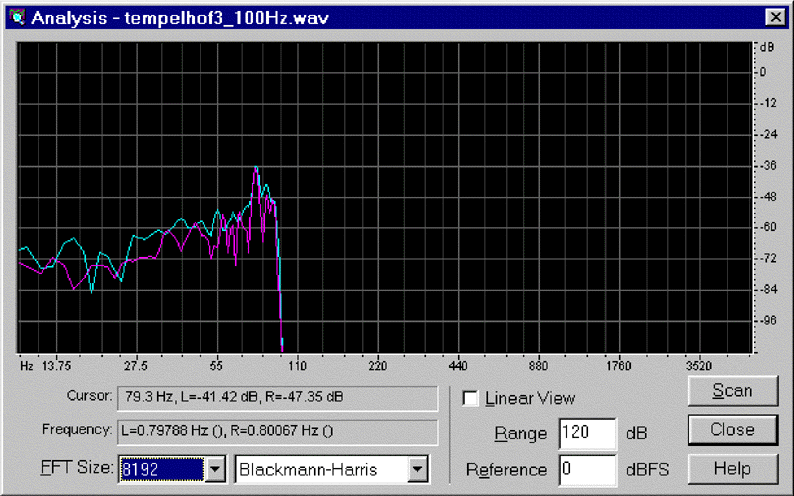Open the FFT Size dropdown arrow

tap(215, 469)
